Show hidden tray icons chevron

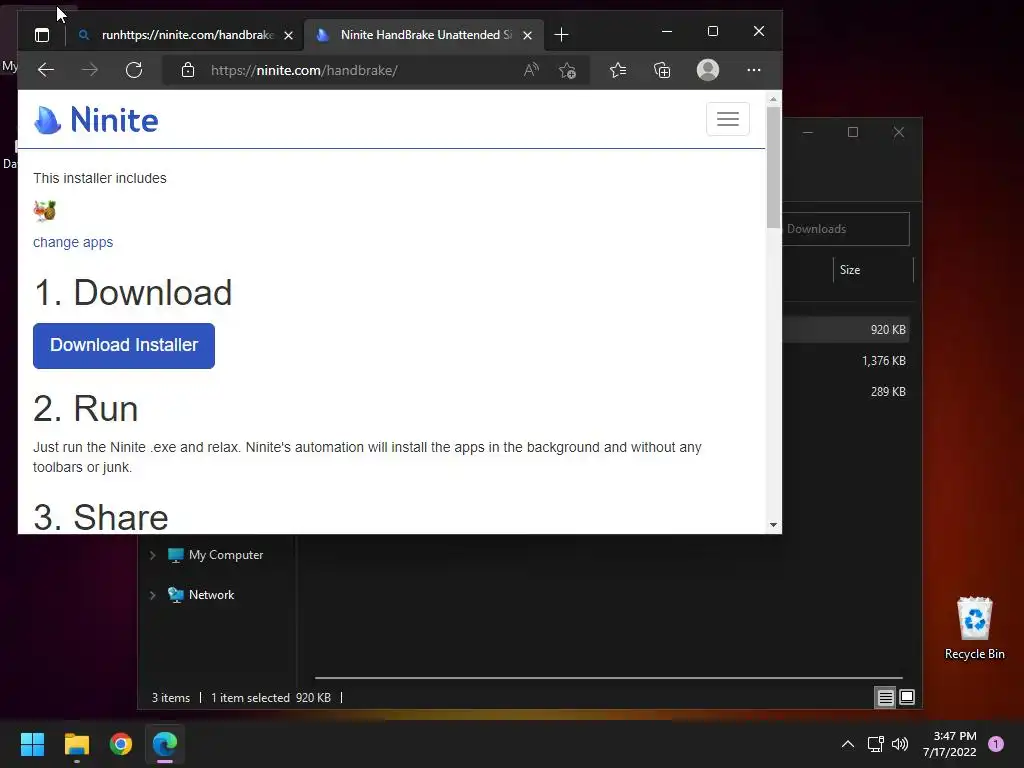click(x=848, y=744)
